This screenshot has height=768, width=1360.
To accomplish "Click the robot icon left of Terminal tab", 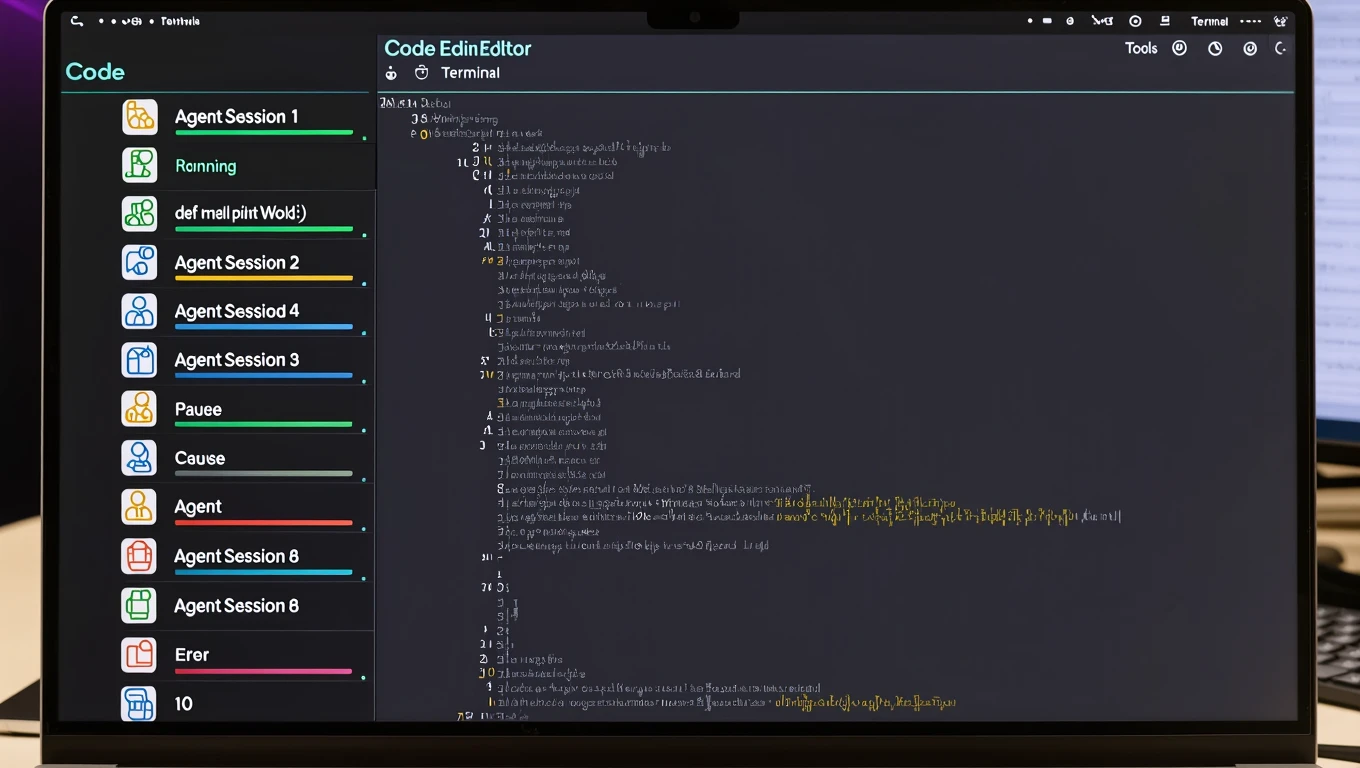I will click(391, 73).
